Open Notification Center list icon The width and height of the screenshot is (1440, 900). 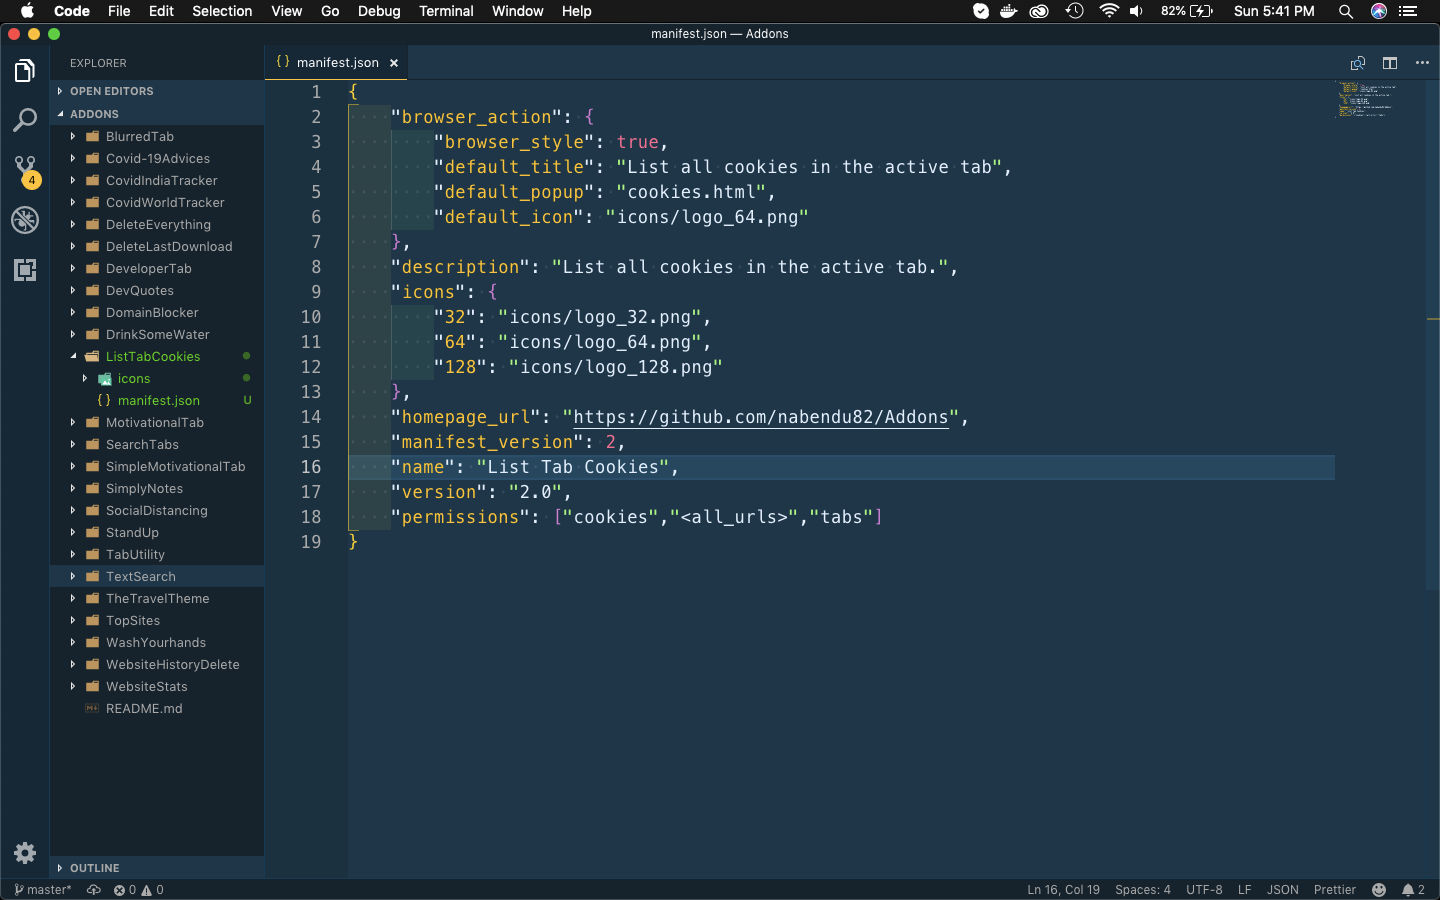[x=1408, y=11]
